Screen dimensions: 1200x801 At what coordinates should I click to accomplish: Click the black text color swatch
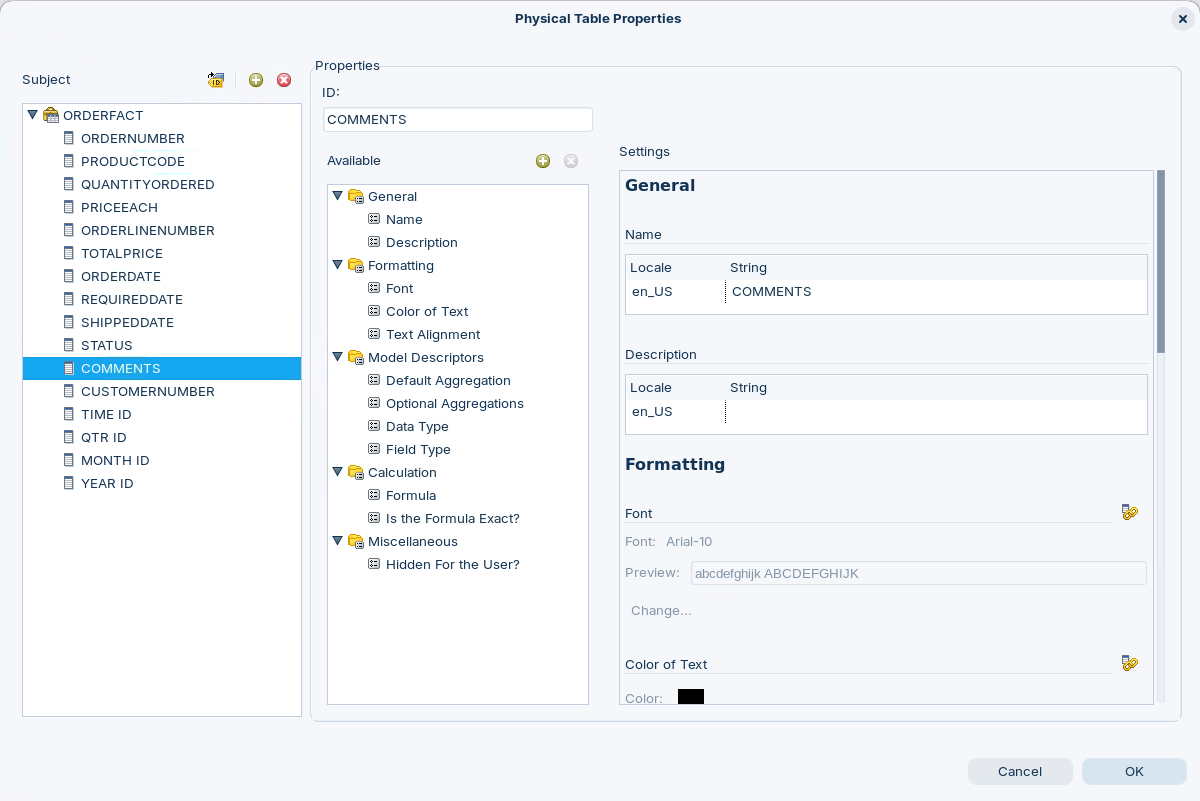click(x=691, y=697)
